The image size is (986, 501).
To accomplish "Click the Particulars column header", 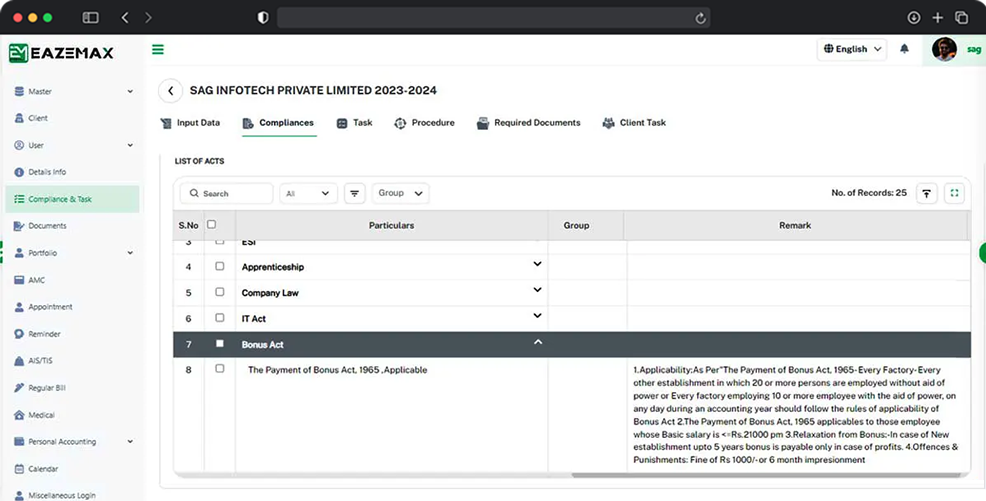I will [x=391, y=225].
